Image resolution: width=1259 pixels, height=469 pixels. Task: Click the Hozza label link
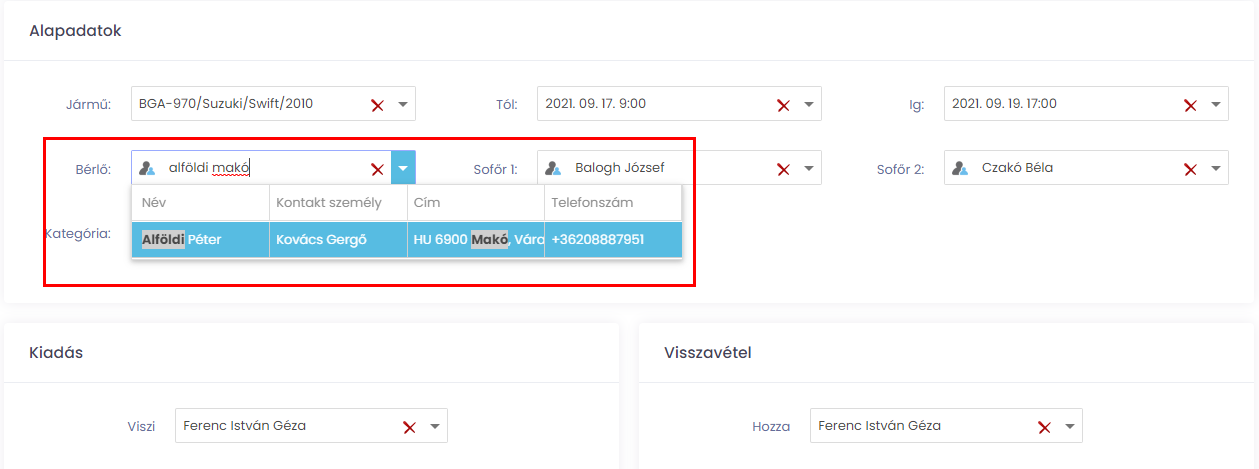771,426
